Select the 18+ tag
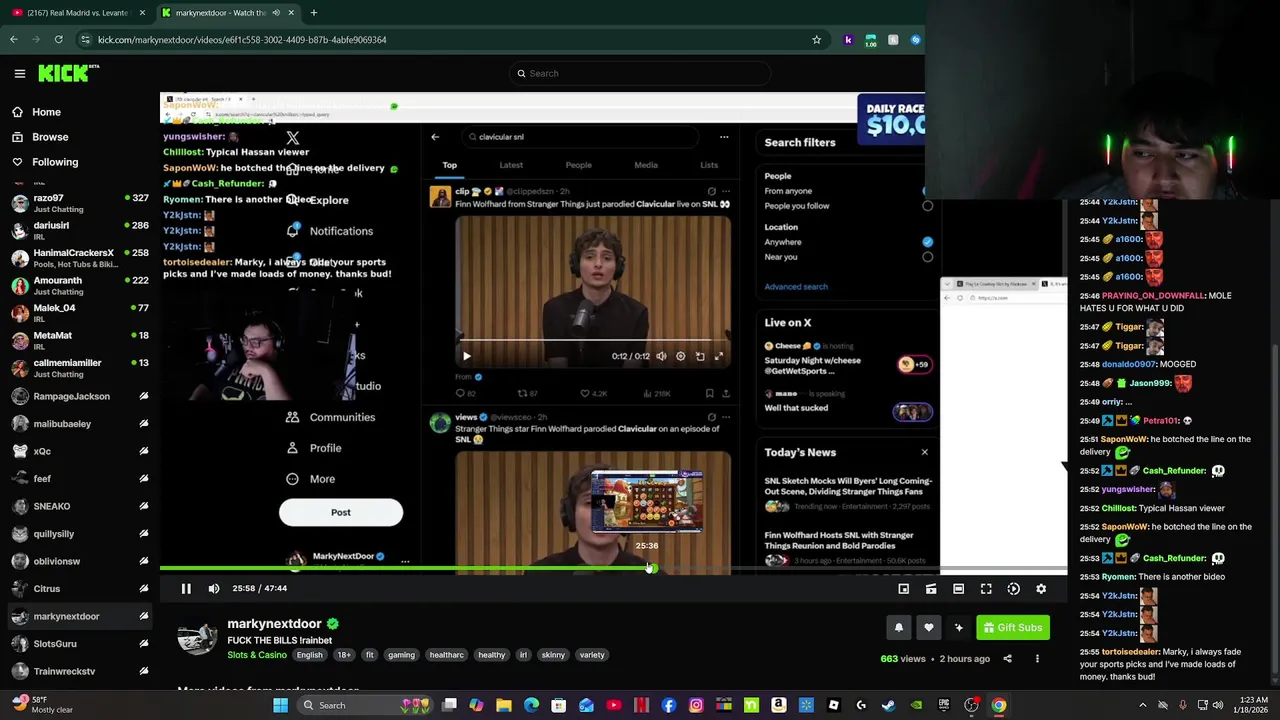 tap(344, 655)
